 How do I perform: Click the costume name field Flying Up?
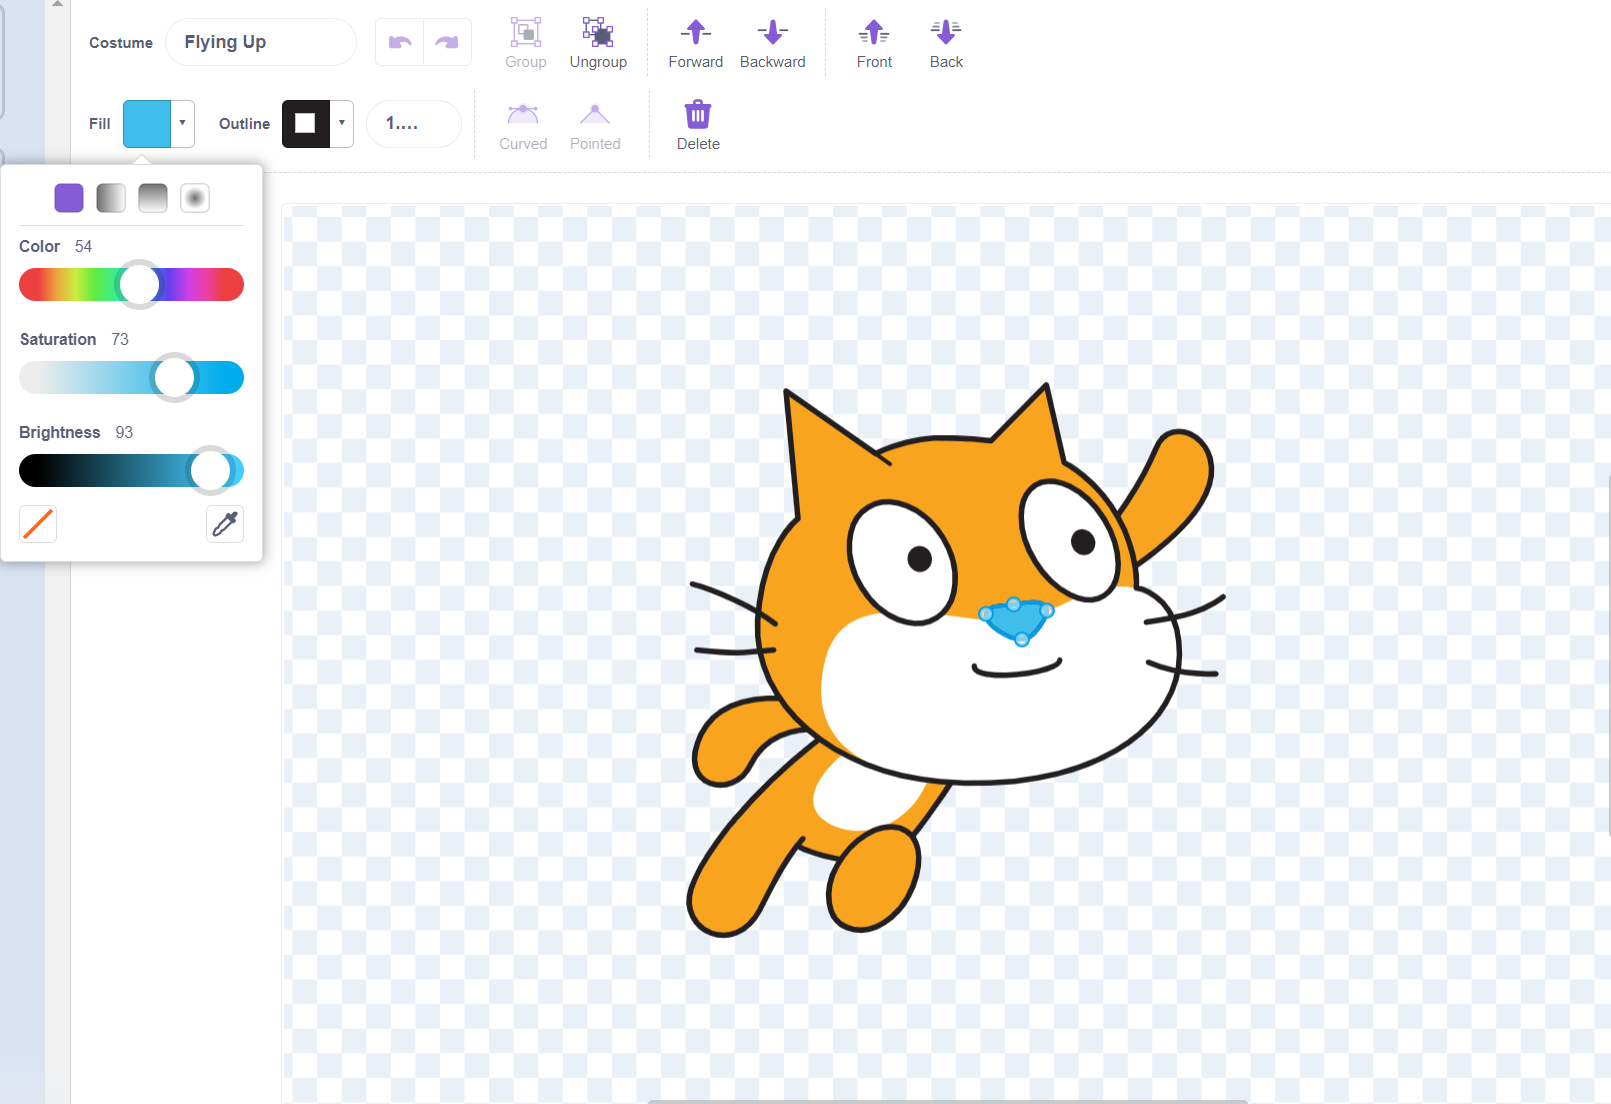(261, 42)
